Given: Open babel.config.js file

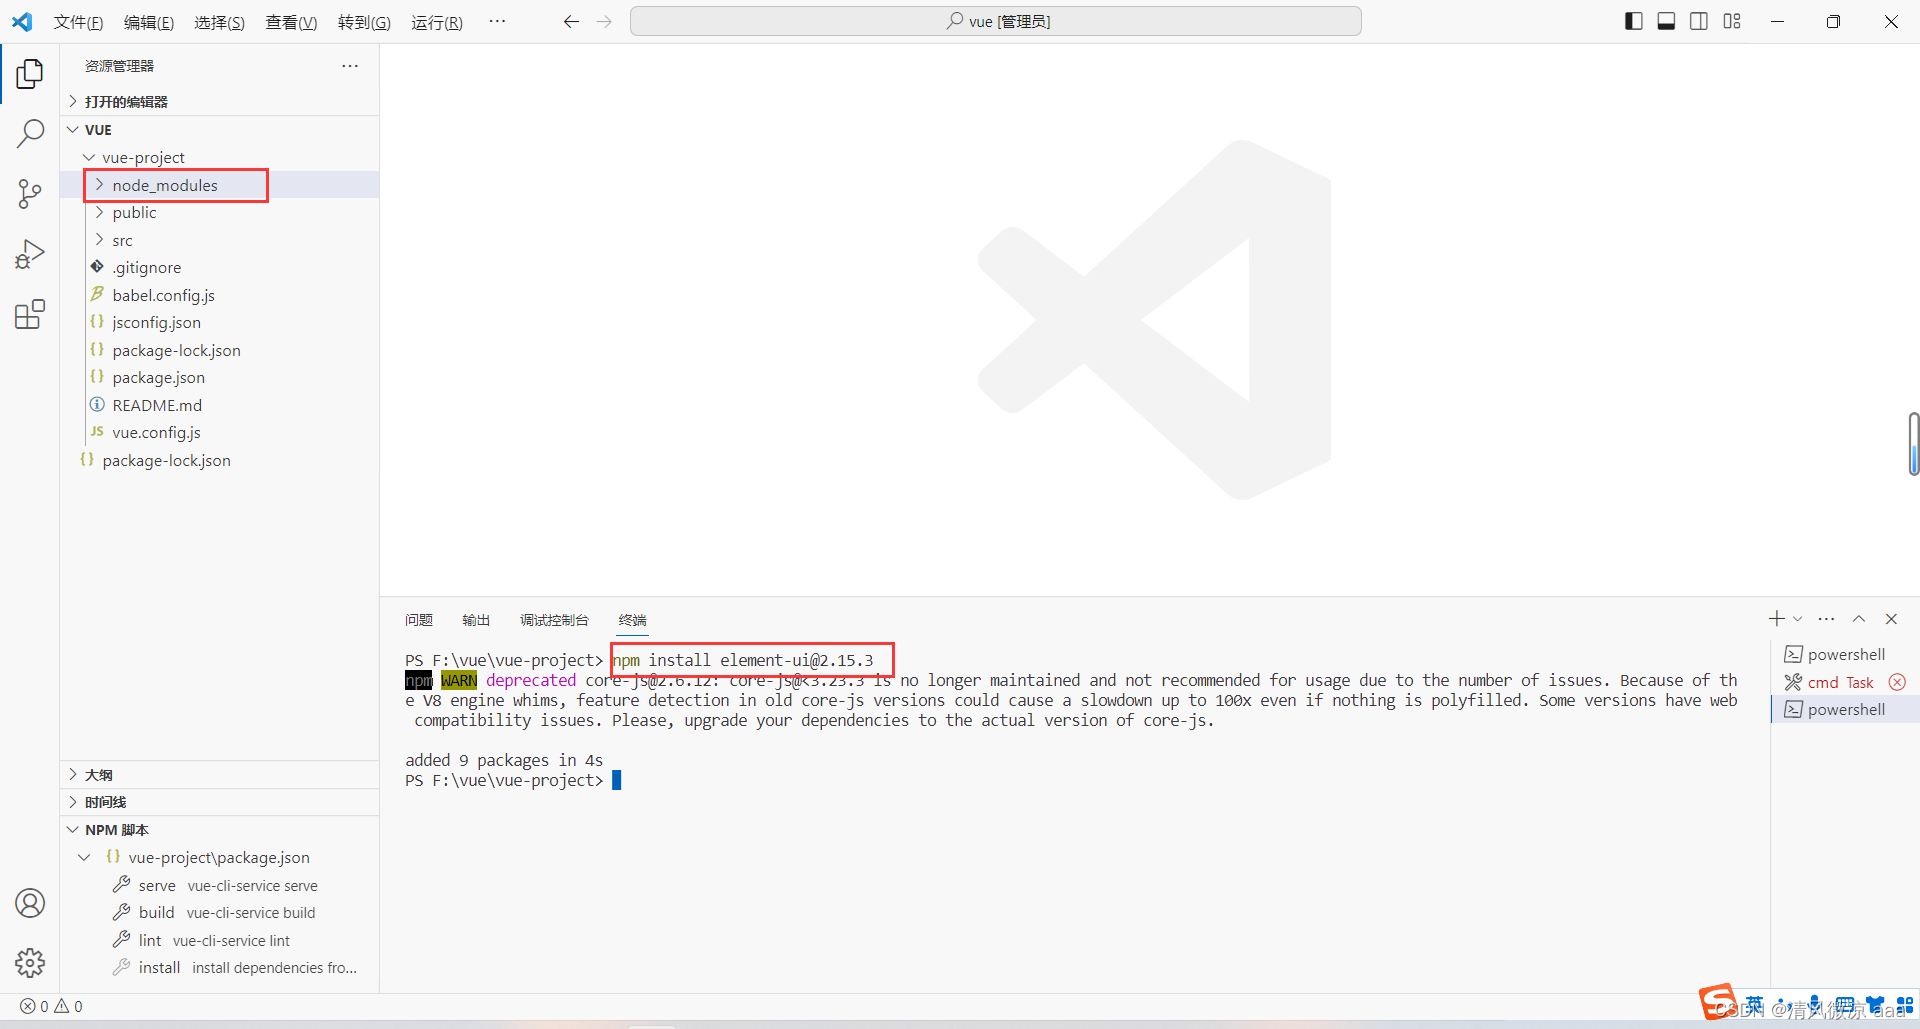Looking at the screenshot, I should point(220,295).
